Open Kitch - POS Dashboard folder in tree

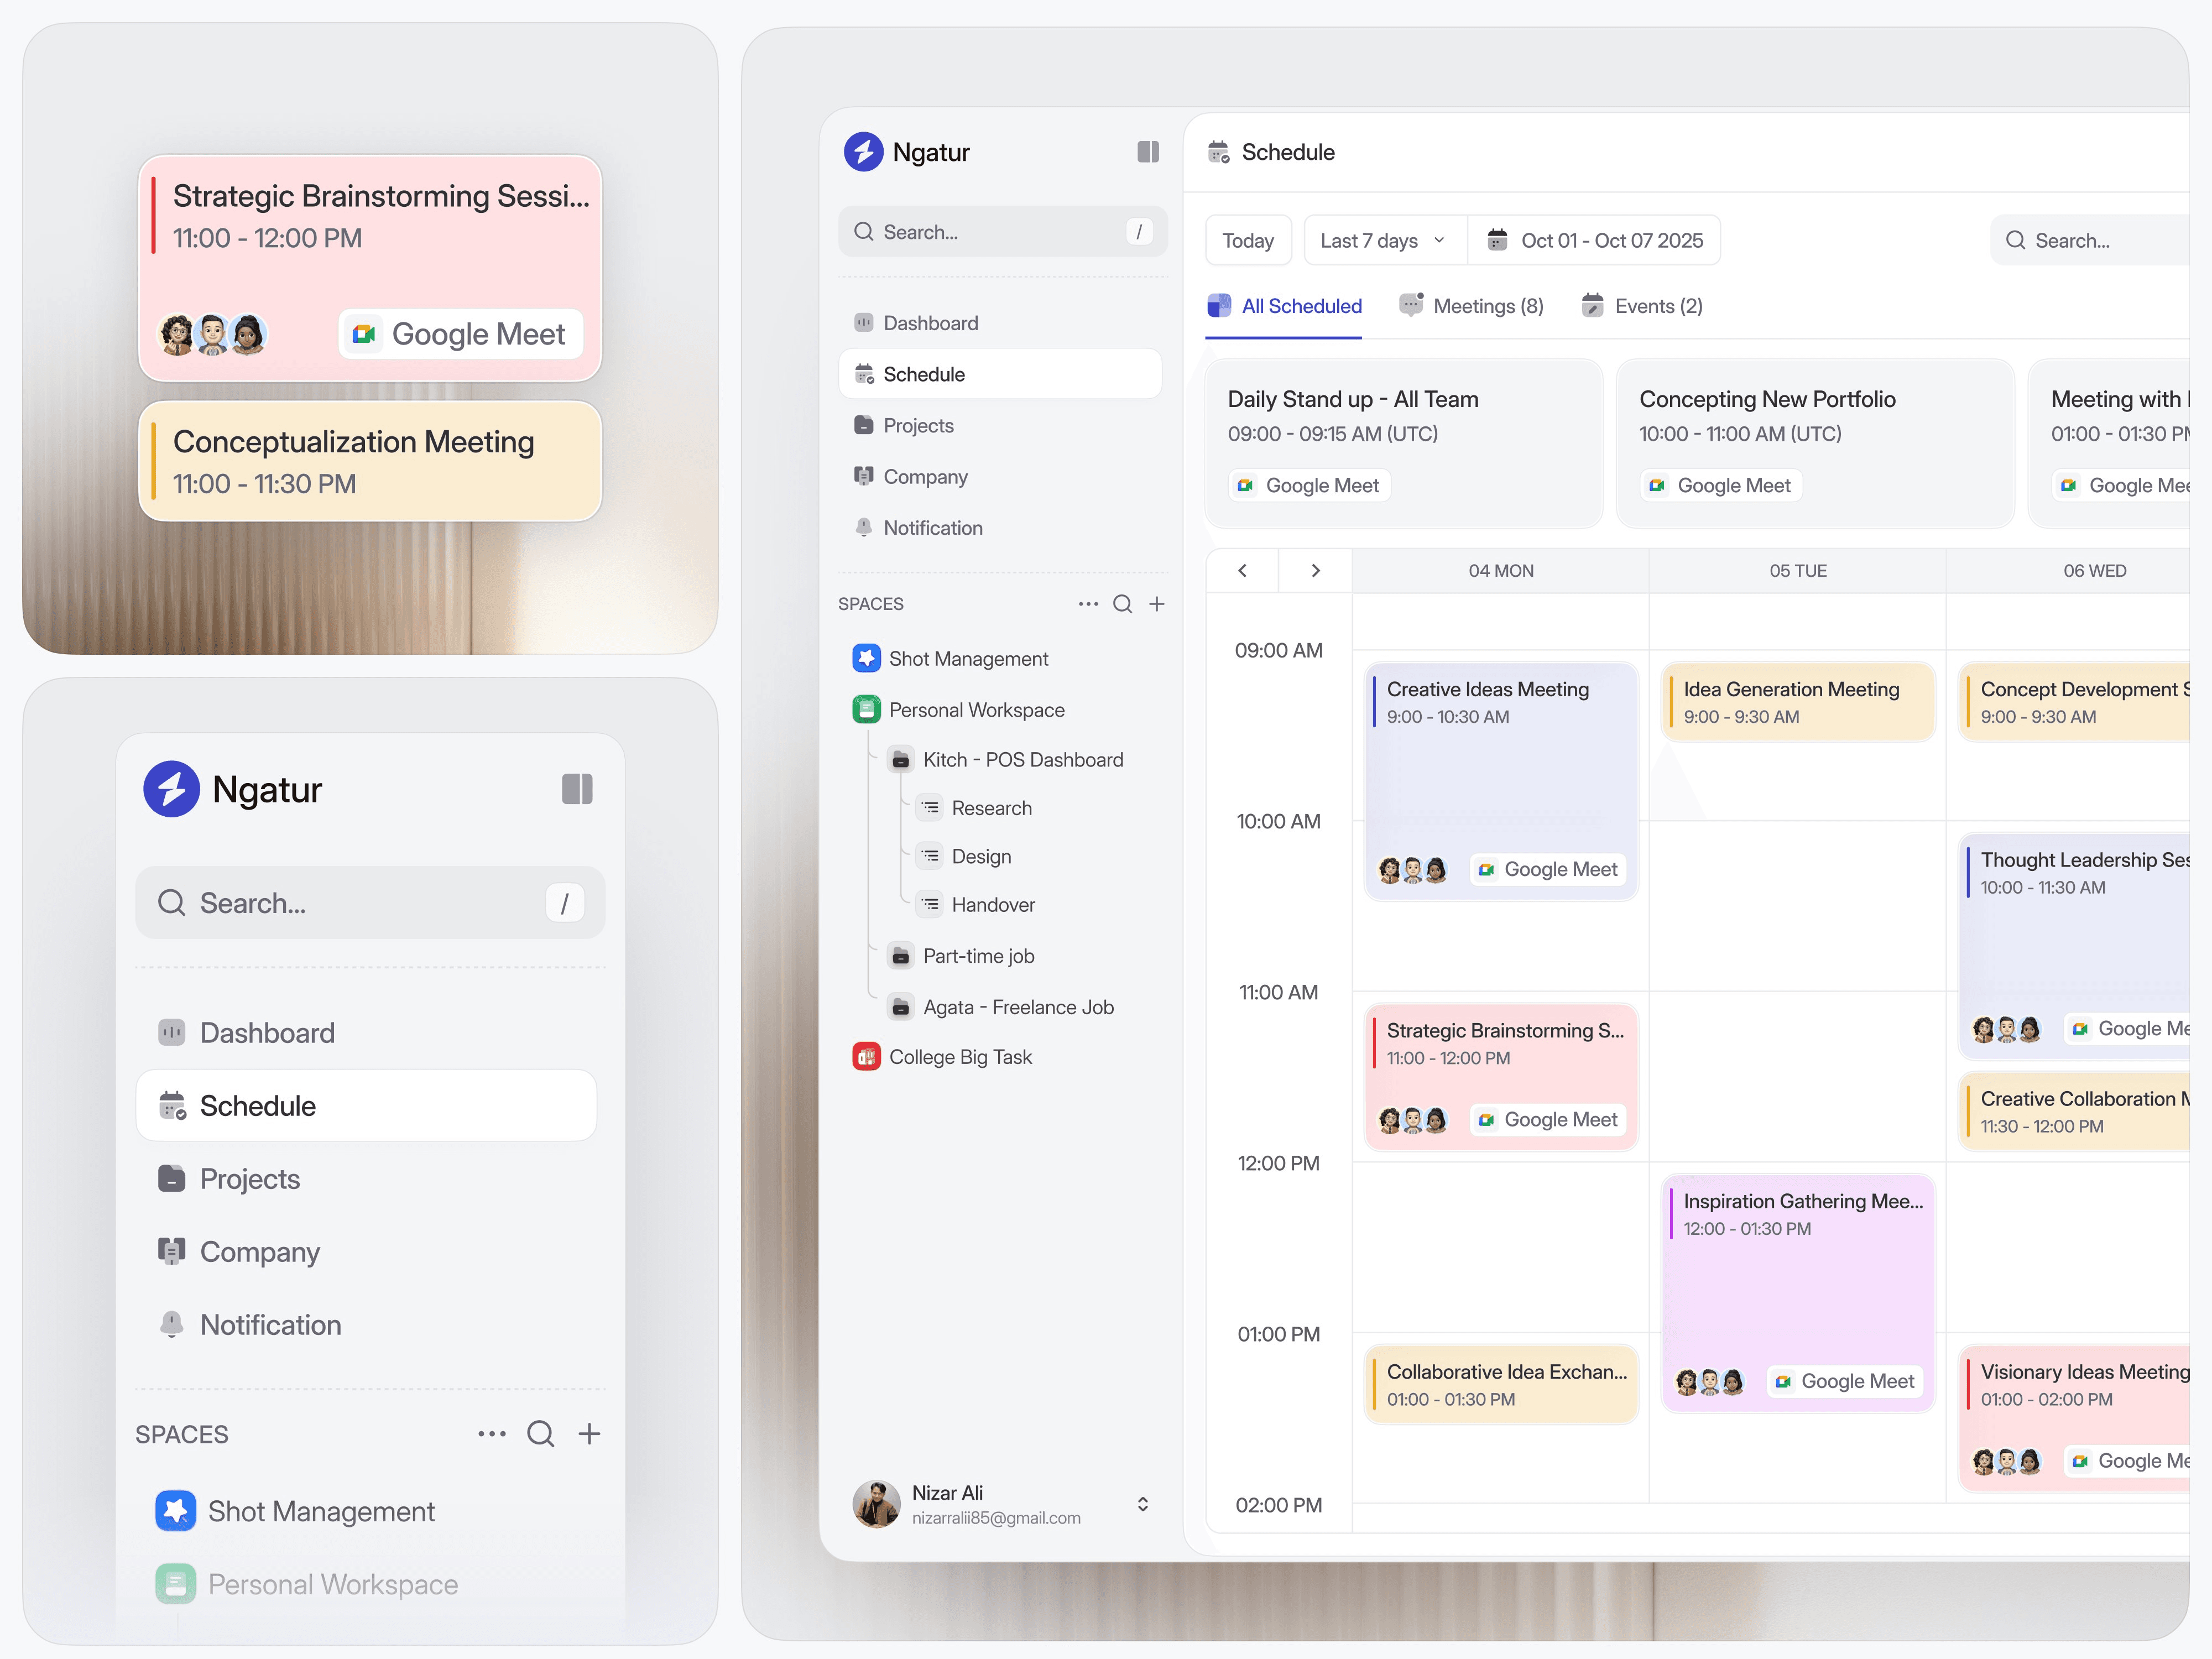(x=1022, y=760)
